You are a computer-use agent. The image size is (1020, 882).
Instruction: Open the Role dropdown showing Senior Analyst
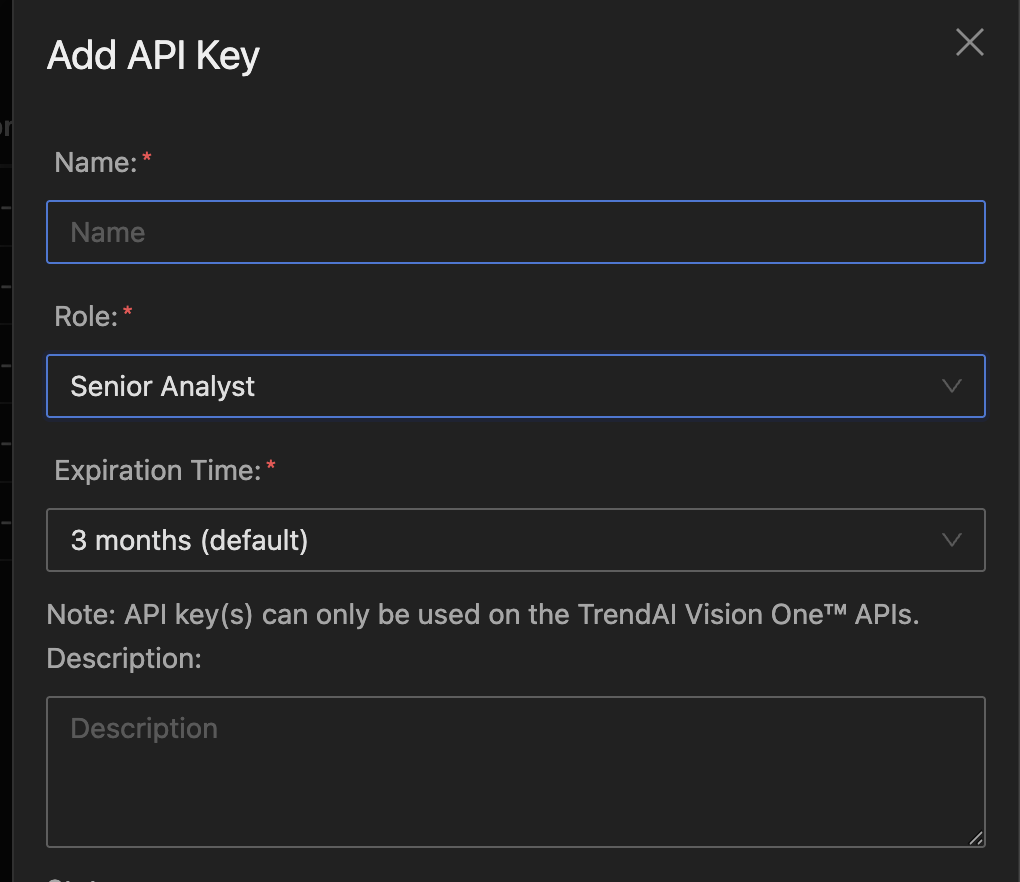pos(515,386)
